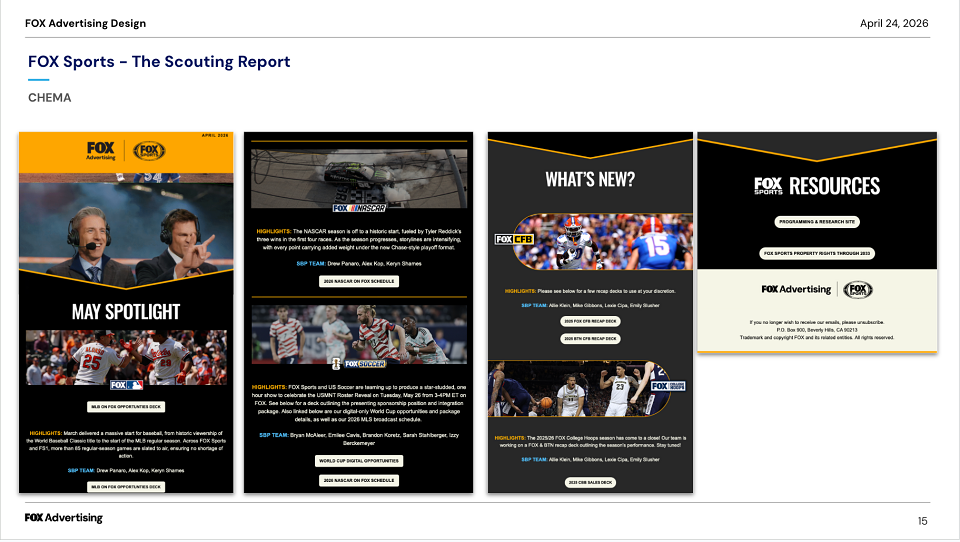Viewport: 960px width, 542px height.
Task: Click title 'FOX Sports – The Scouting Report'
Action: tap(159, 62)
